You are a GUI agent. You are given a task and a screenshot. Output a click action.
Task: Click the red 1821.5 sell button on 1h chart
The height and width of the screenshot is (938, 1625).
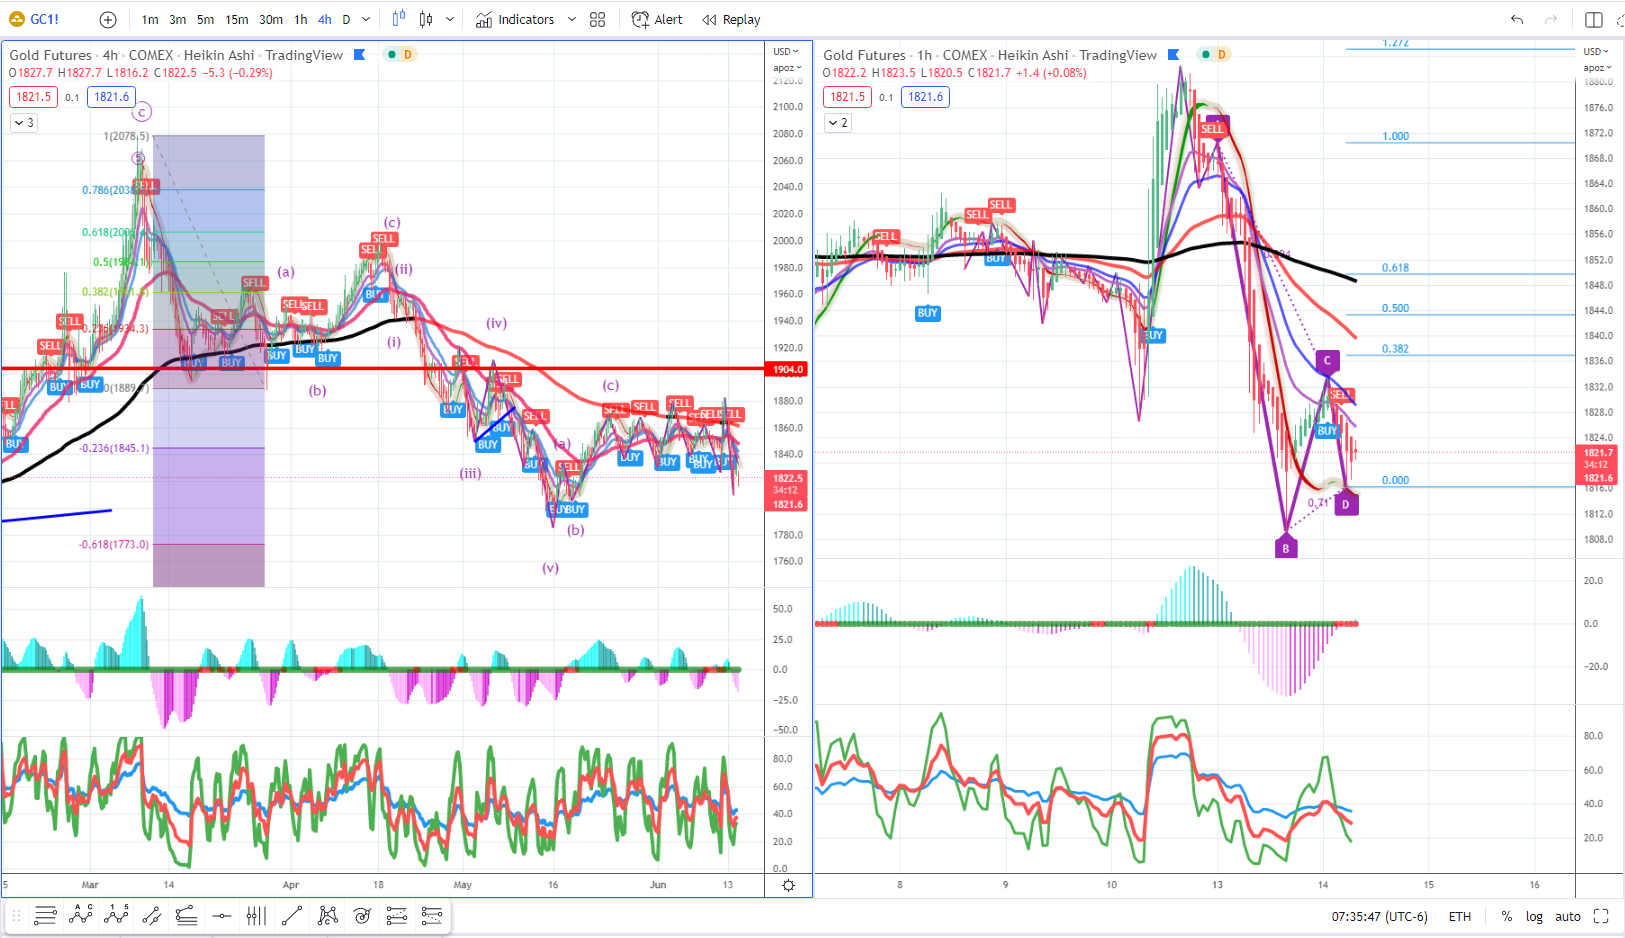pyautogui.click(x=847, y=97)
